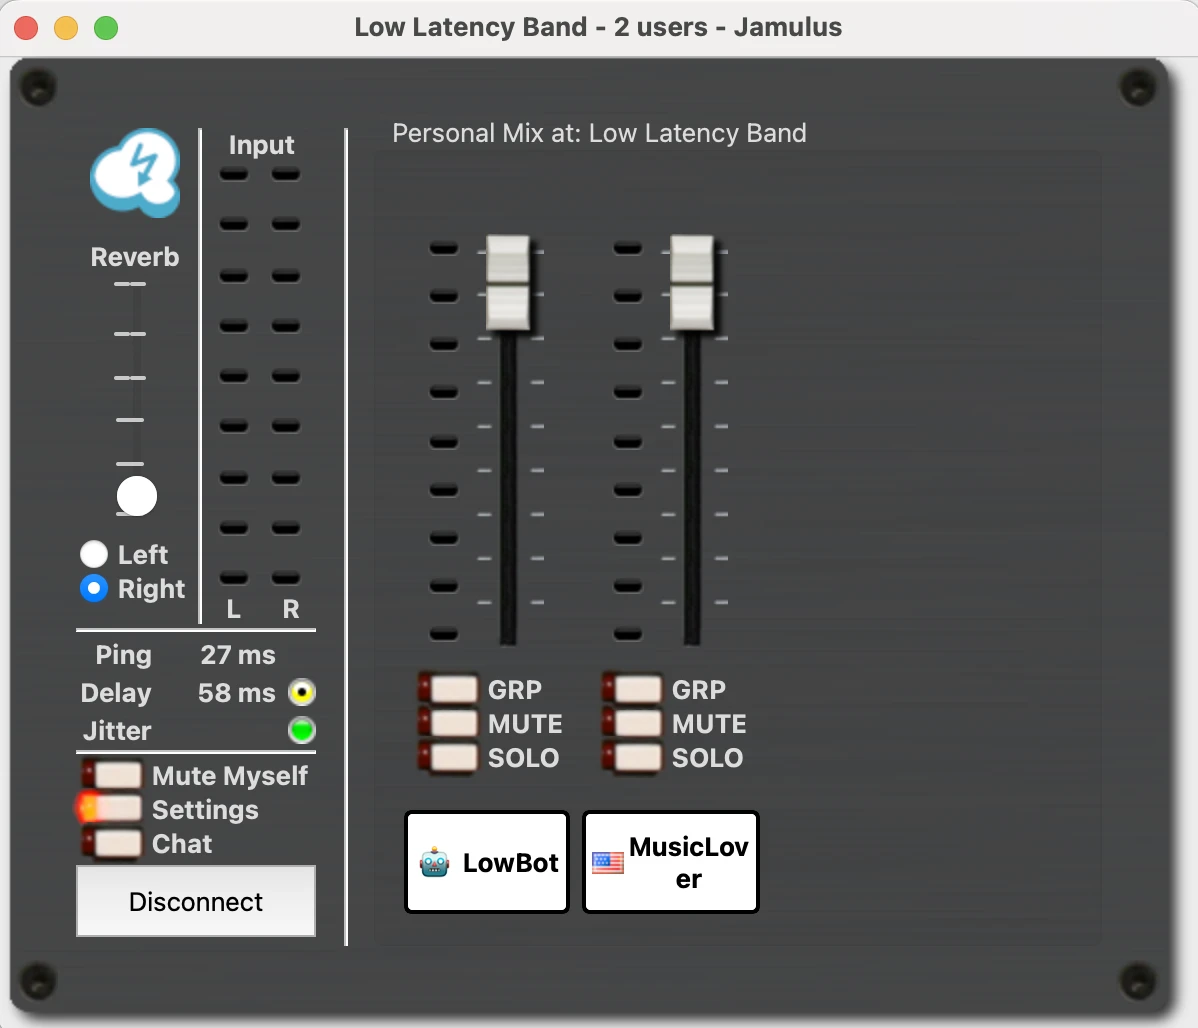The image size is (1198, 1028).
Task: Toggle the Mute Myself switch
Action: click(x=112, y=775)
